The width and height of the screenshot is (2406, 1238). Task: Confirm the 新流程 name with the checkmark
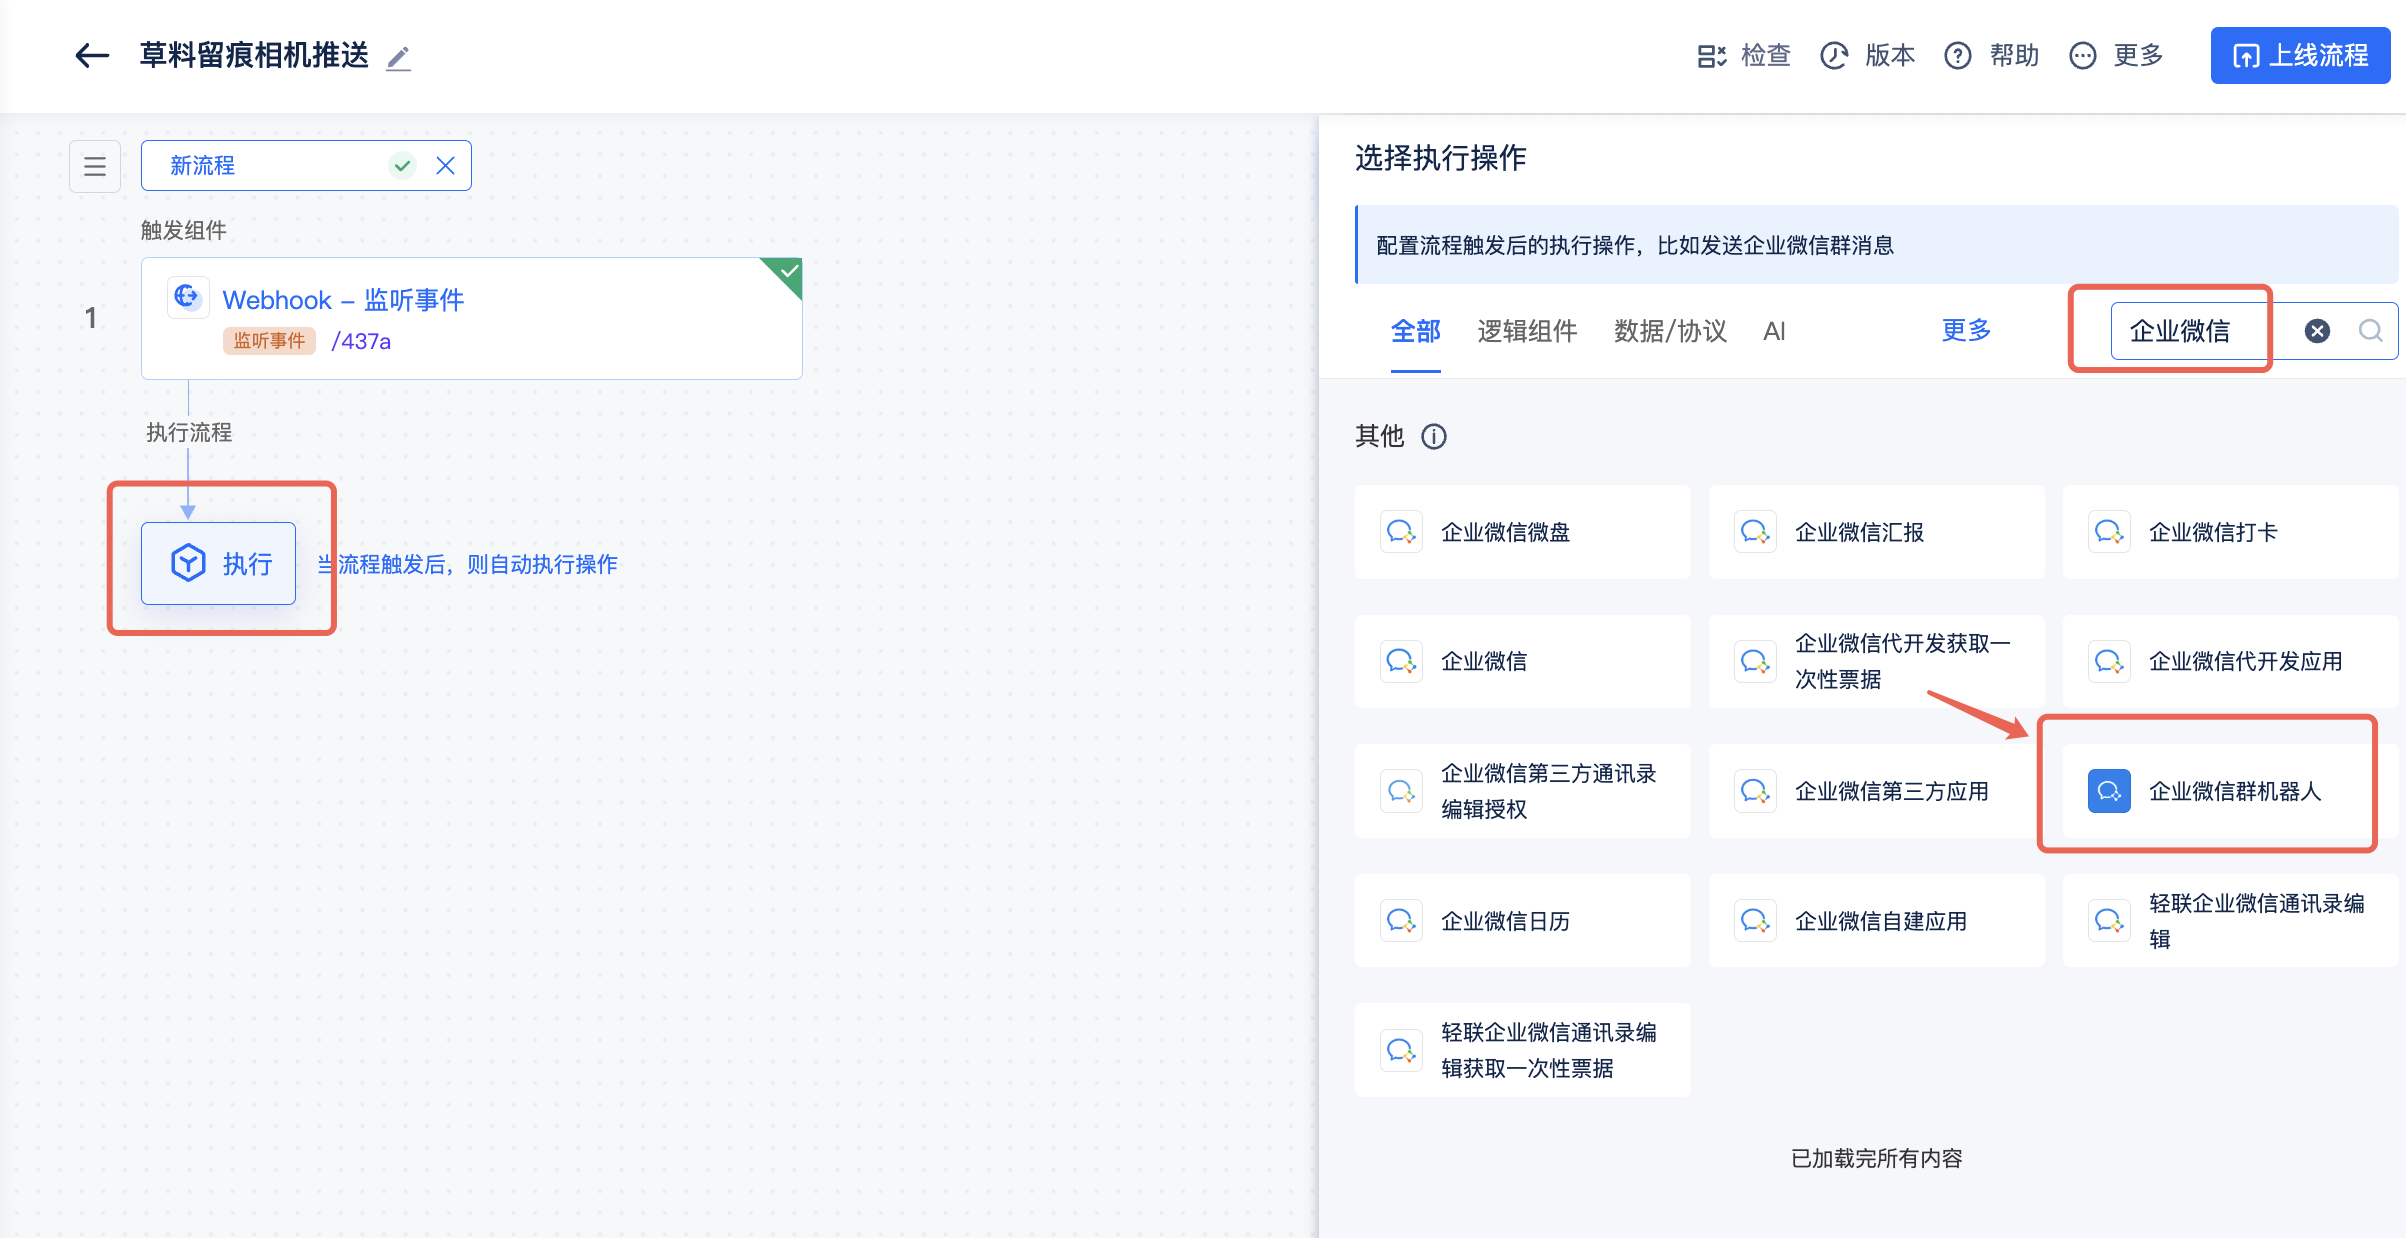point(402,166)
